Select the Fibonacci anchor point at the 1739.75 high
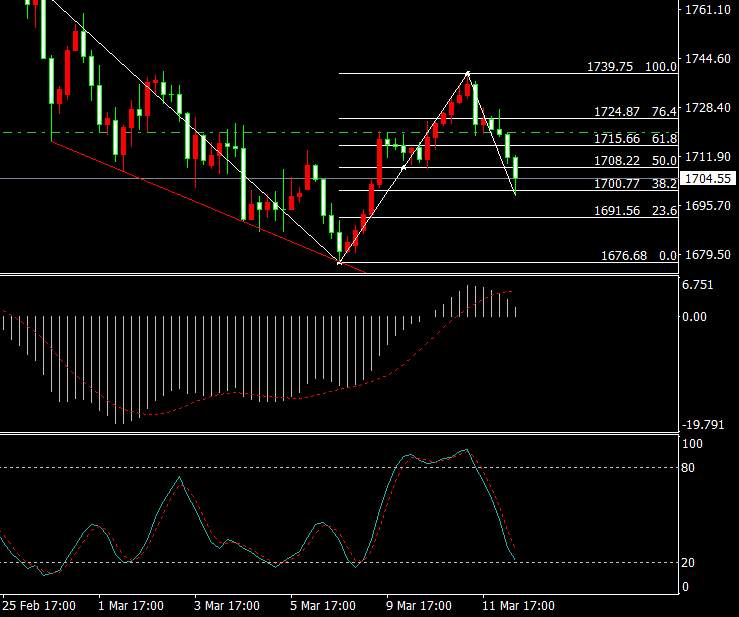This screenshot has height=617, width=739. click(x=468, y=73)
